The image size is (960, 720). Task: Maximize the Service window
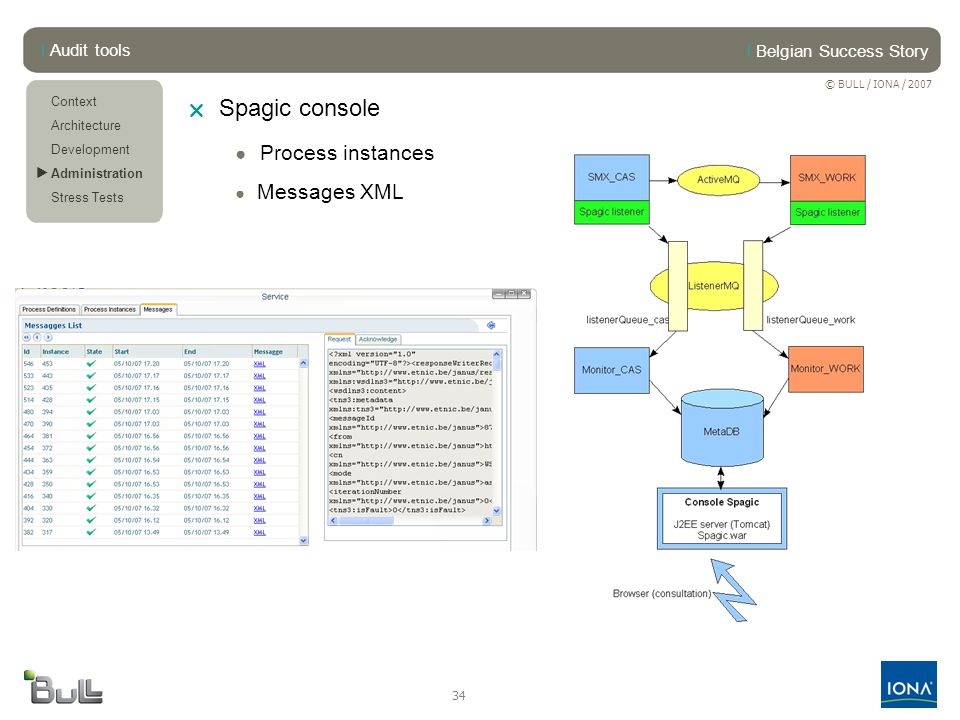click(511, 294)
